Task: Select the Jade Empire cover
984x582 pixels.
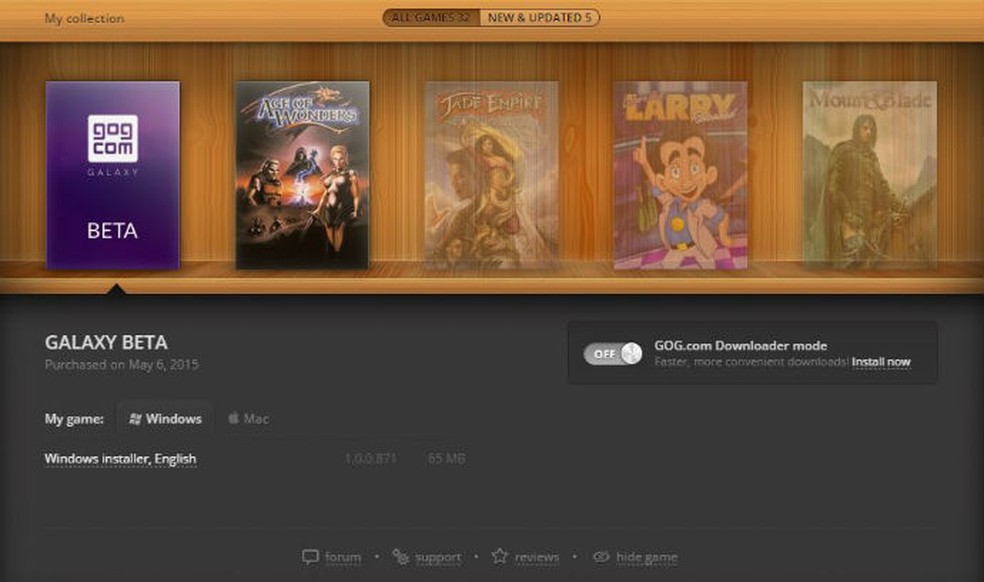Action: [491, 175]
